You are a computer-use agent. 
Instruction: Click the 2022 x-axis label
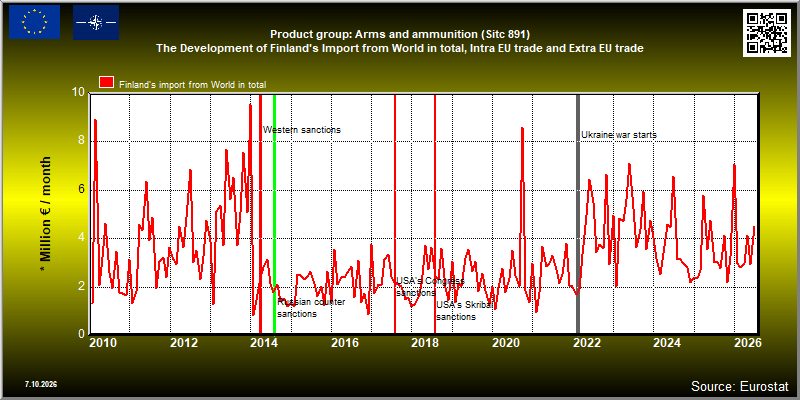[x=587, y=343]
